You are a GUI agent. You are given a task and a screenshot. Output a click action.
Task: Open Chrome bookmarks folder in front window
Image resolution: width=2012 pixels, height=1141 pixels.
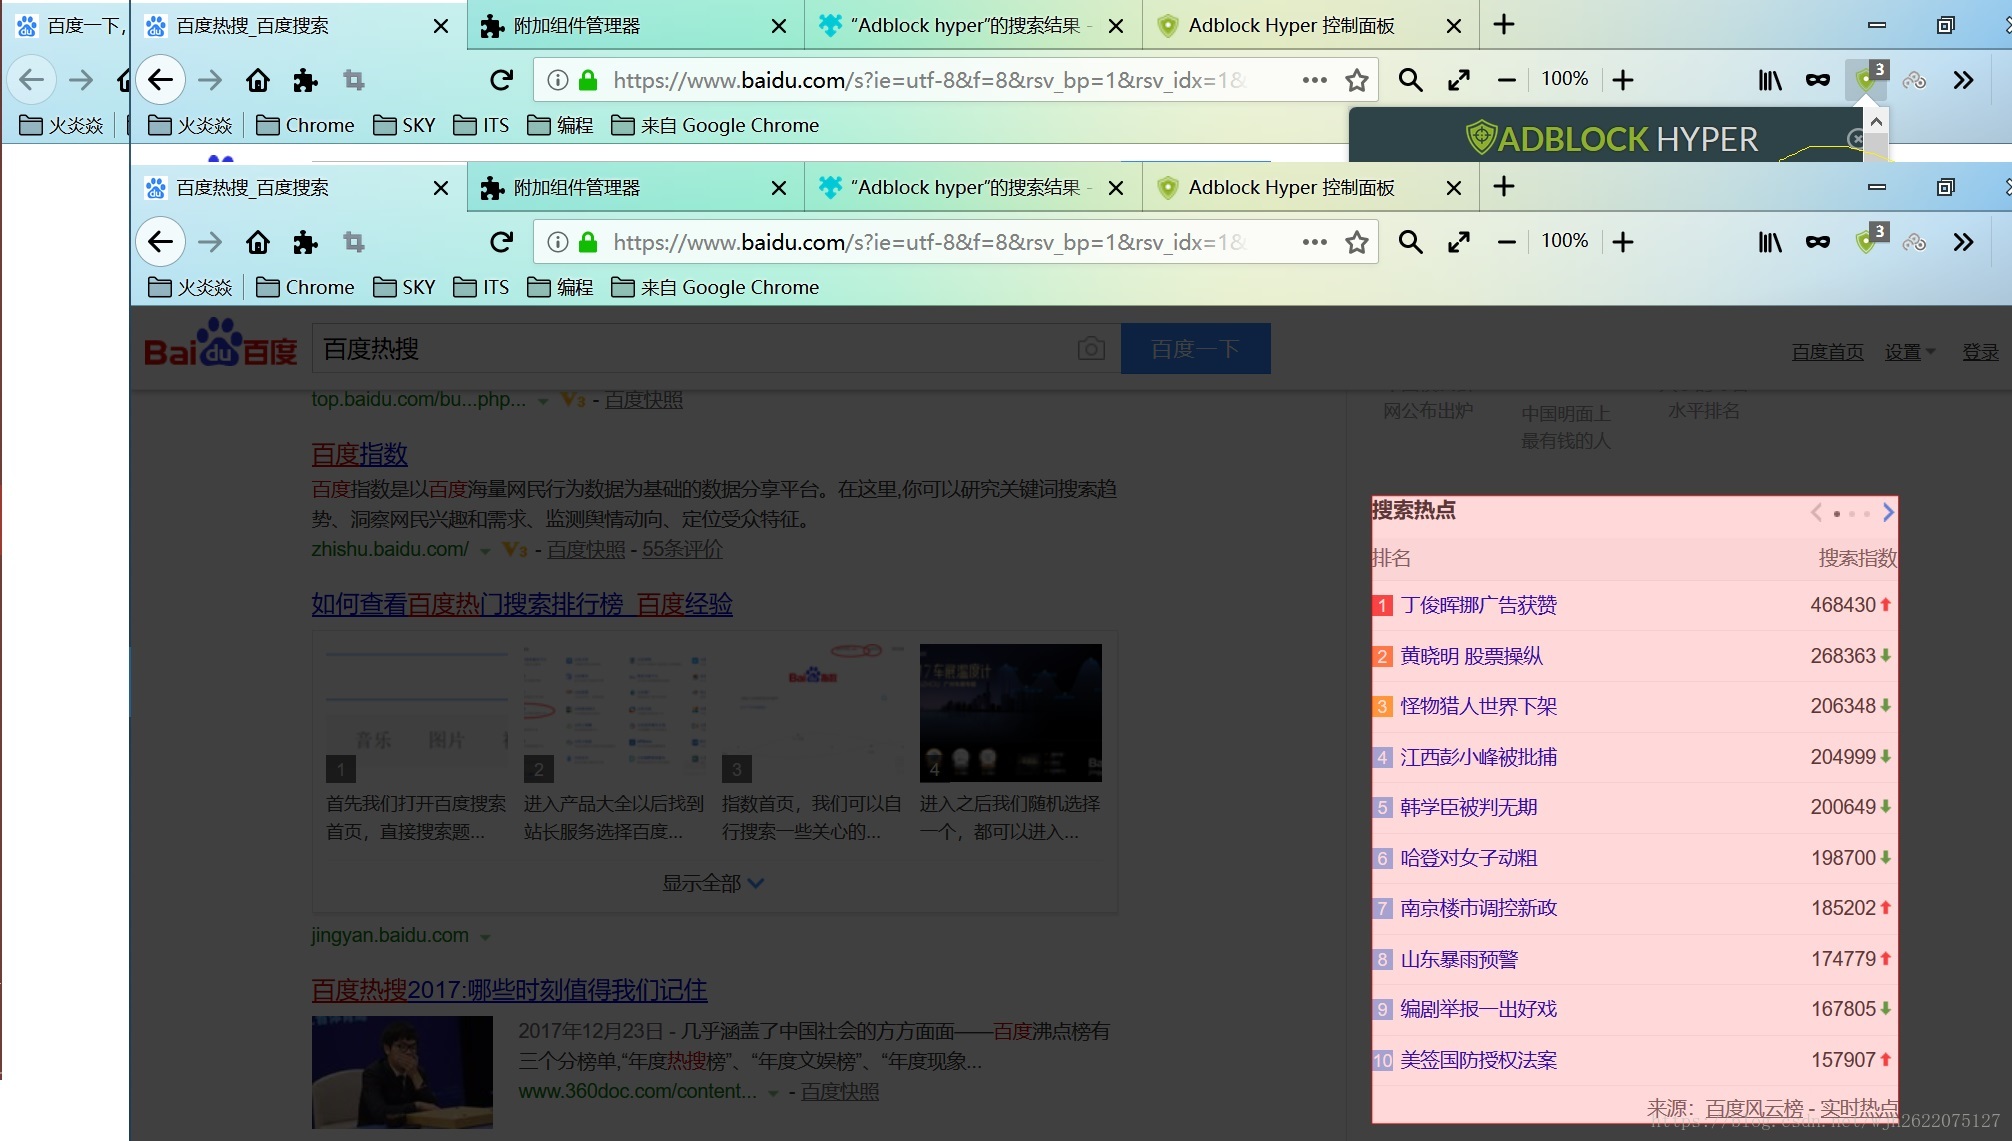pos(305,287)
